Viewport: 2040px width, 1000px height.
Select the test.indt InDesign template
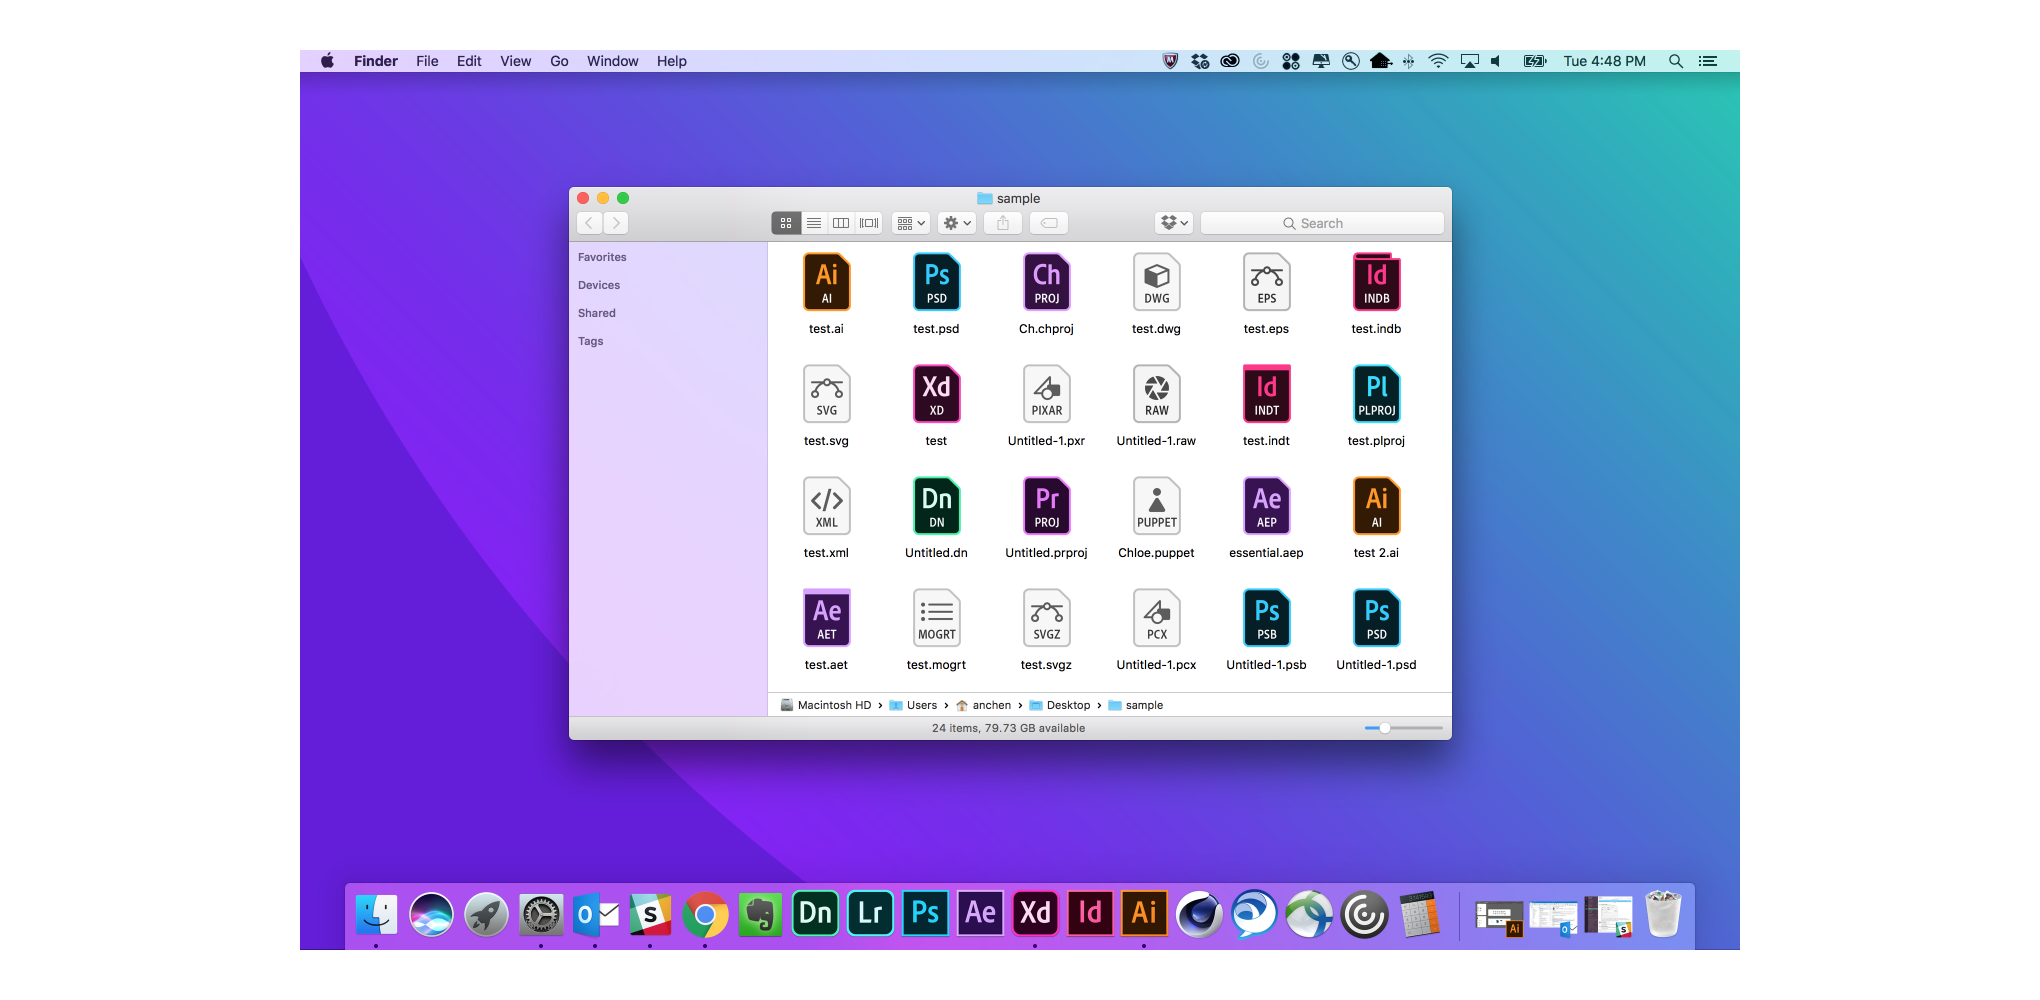pyautogui.click(x=1266, y=394)
